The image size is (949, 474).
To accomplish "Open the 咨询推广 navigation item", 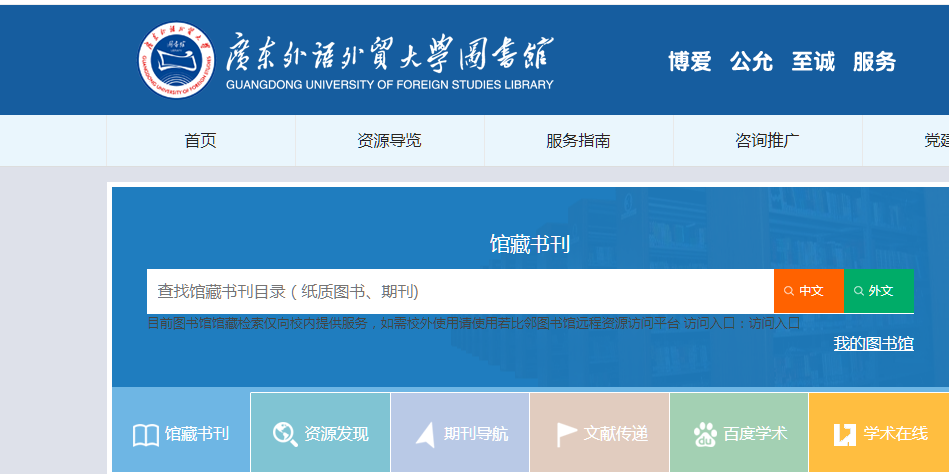I will click(767, 141).
